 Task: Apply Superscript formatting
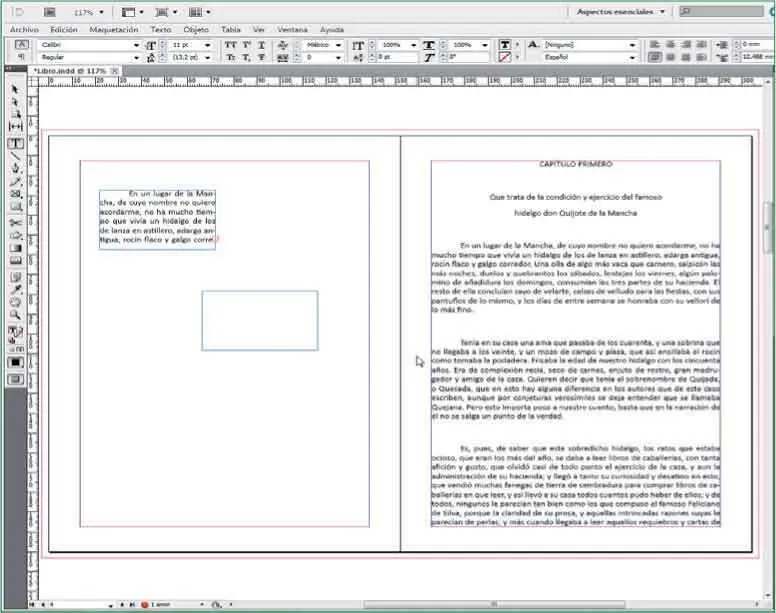(246, 45)
